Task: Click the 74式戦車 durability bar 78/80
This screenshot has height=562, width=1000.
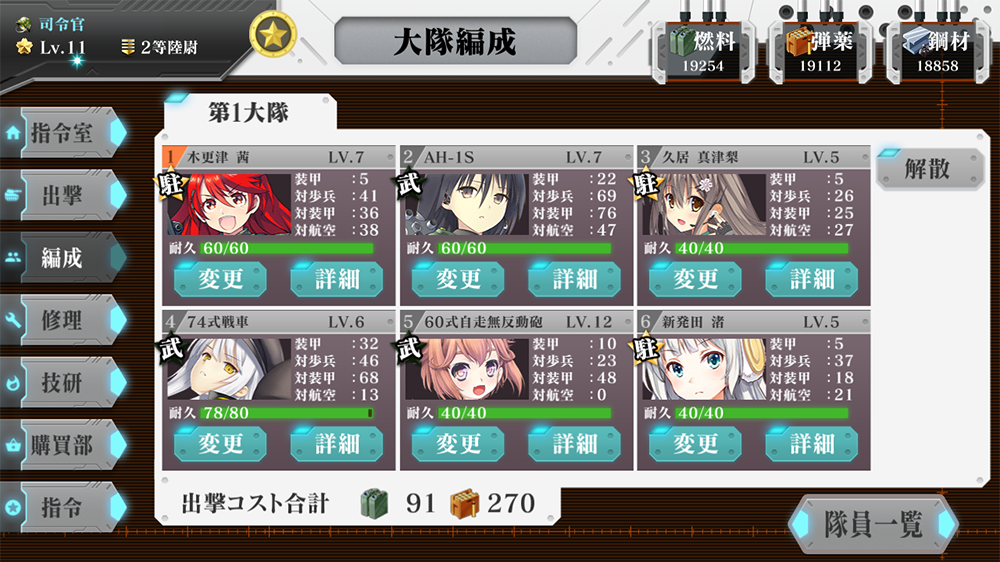Action: click(287, 413)
